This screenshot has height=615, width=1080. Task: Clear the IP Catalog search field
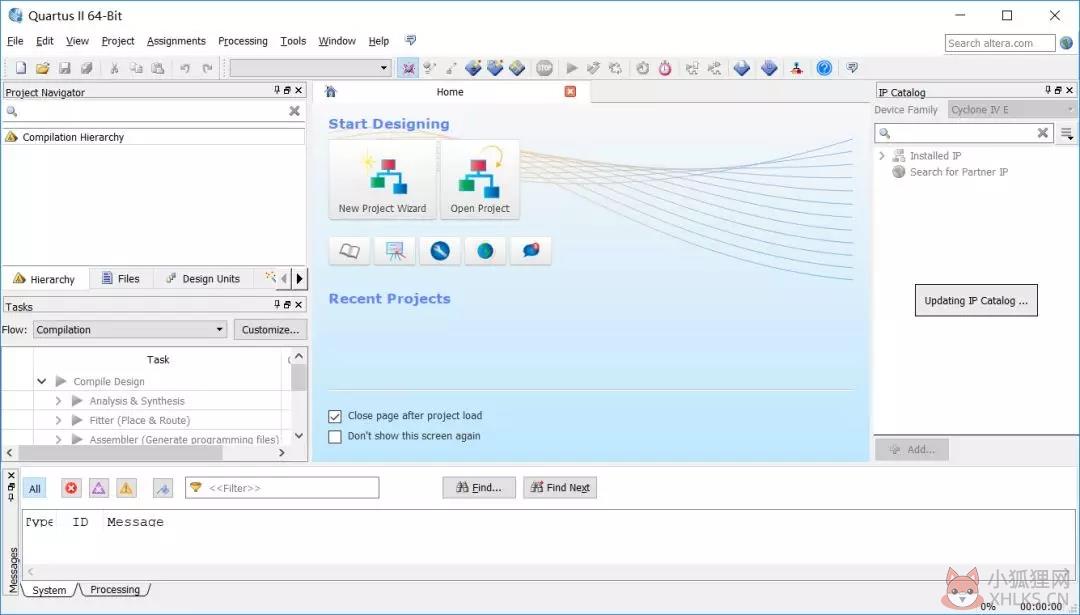pyautogui.click(x=1043, y=133)
